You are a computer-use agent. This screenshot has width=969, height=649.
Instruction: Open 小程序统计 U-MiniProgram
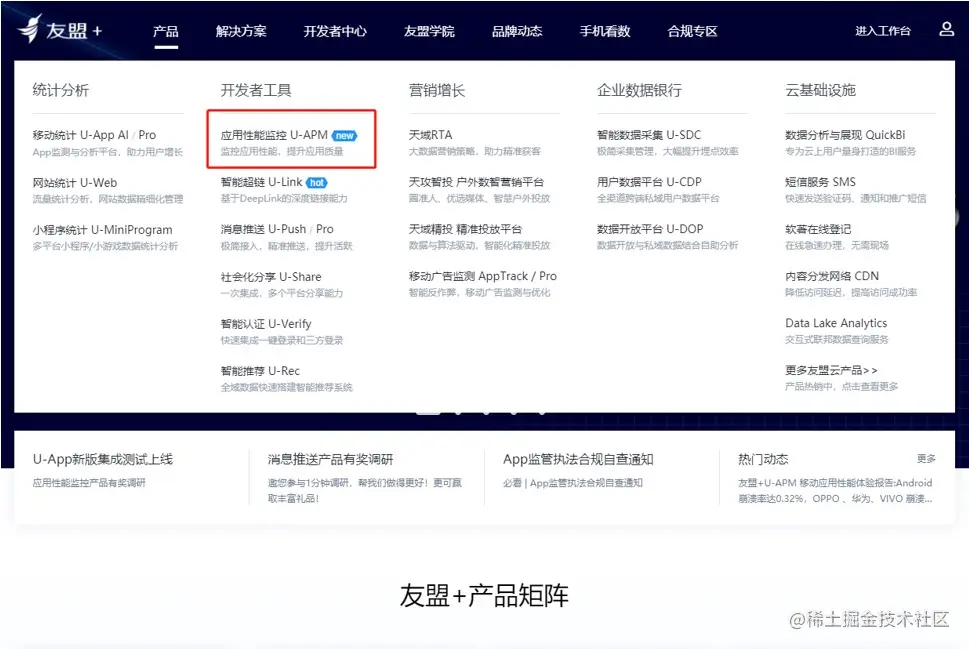tap(103, 229)
